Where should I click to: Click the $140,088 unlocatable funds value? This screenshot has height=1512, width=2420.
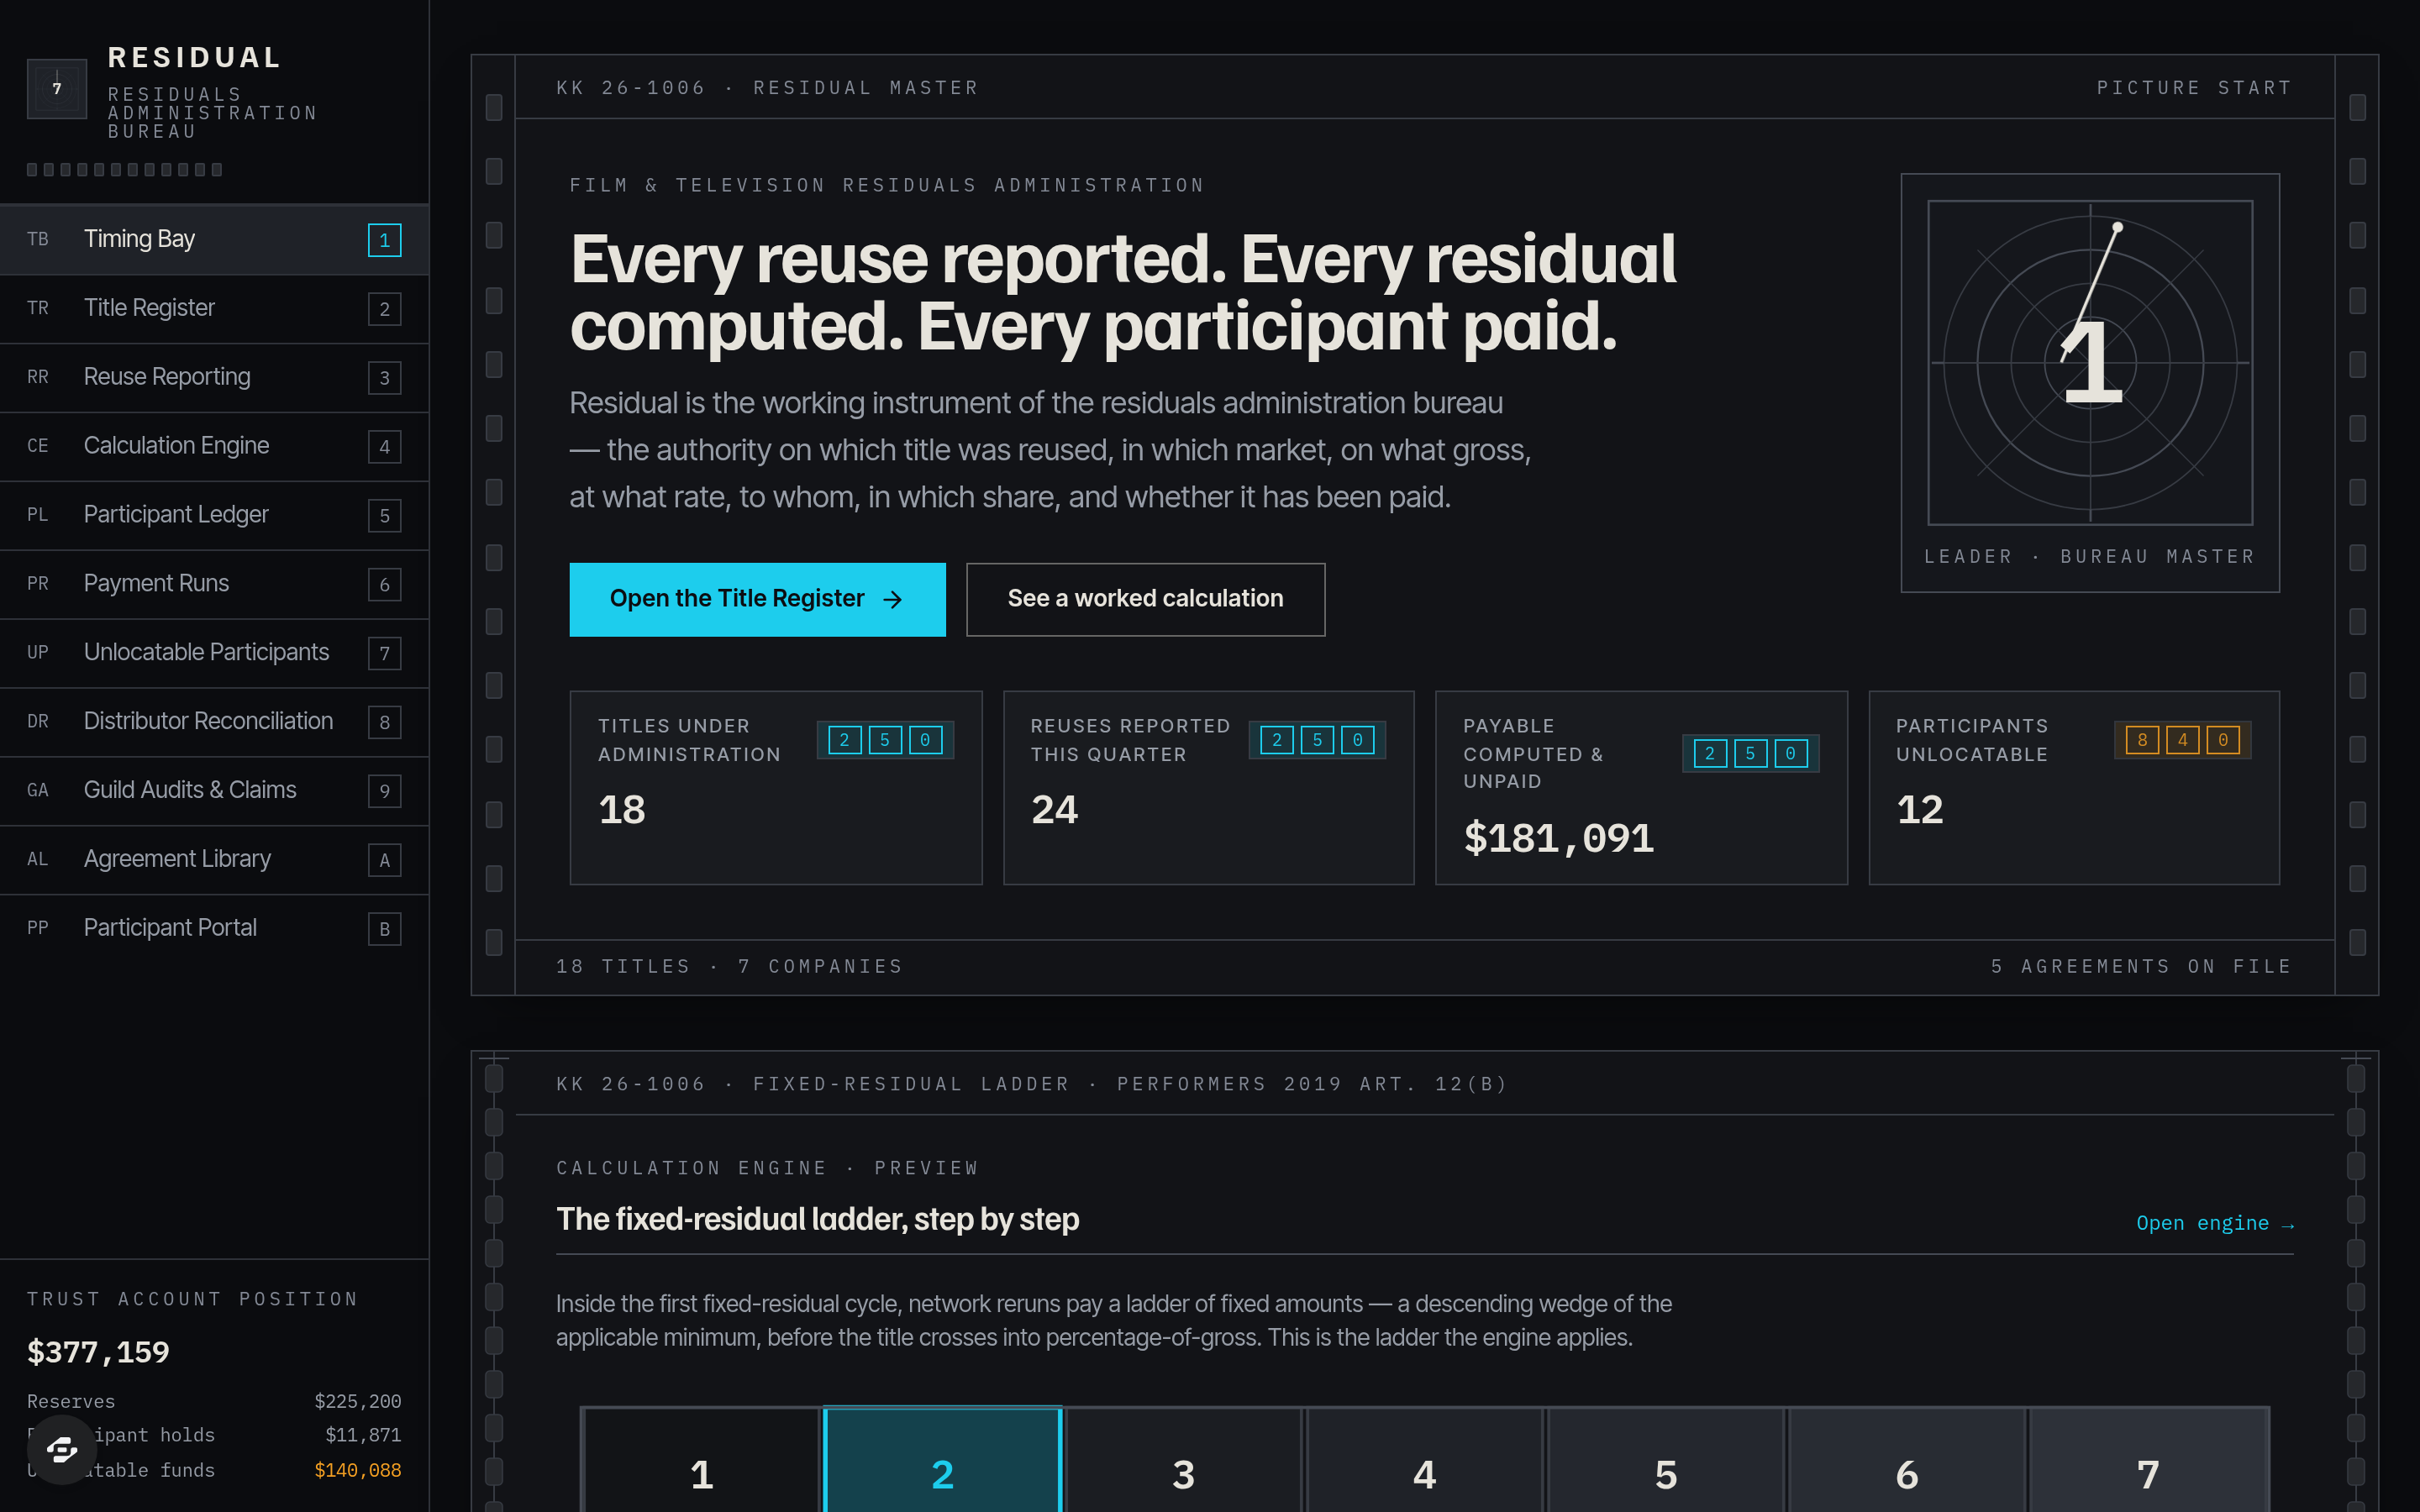point(358,1470)
